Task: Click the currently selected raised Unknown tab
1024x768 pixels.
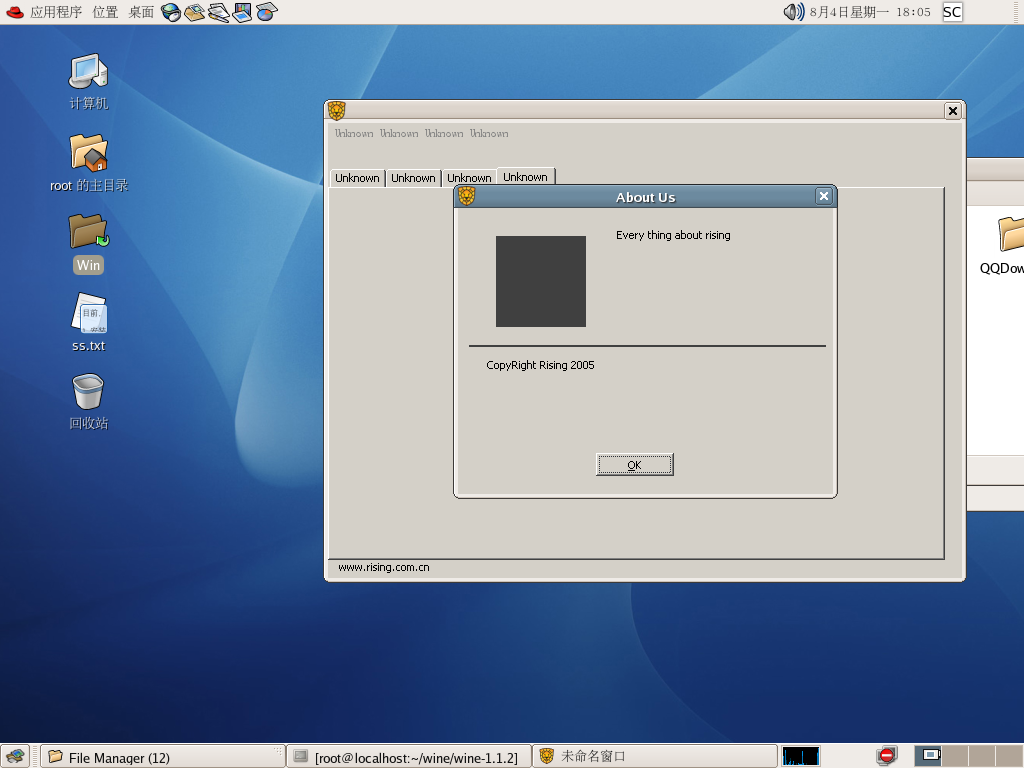Action: (525, 176)
